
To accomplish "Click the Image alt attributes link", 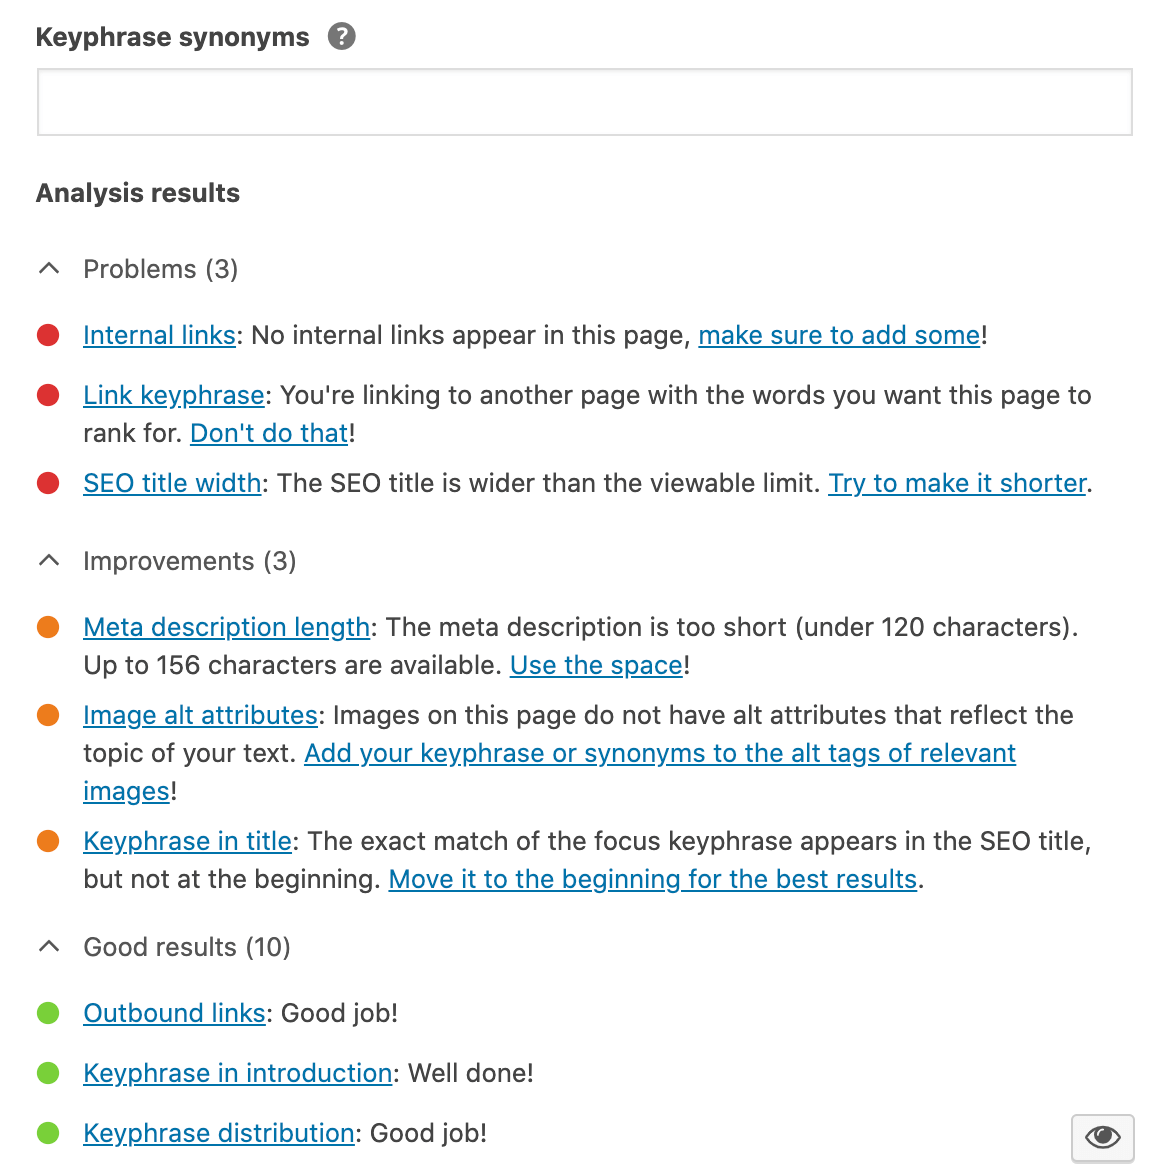I will pos(200,715).
